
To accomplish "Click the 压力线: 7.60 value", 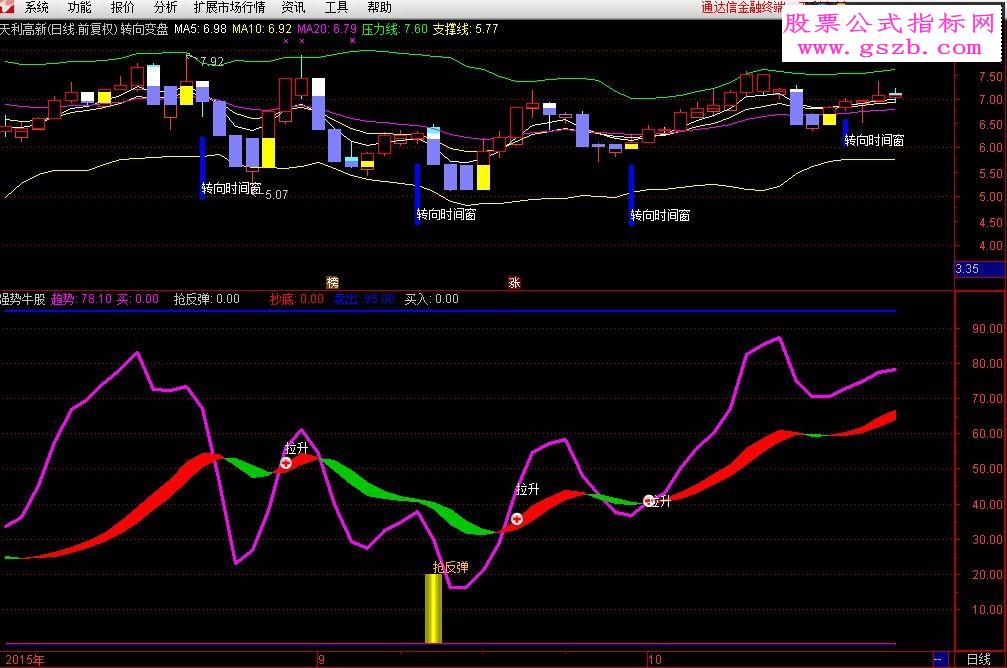I will point(394,29).
